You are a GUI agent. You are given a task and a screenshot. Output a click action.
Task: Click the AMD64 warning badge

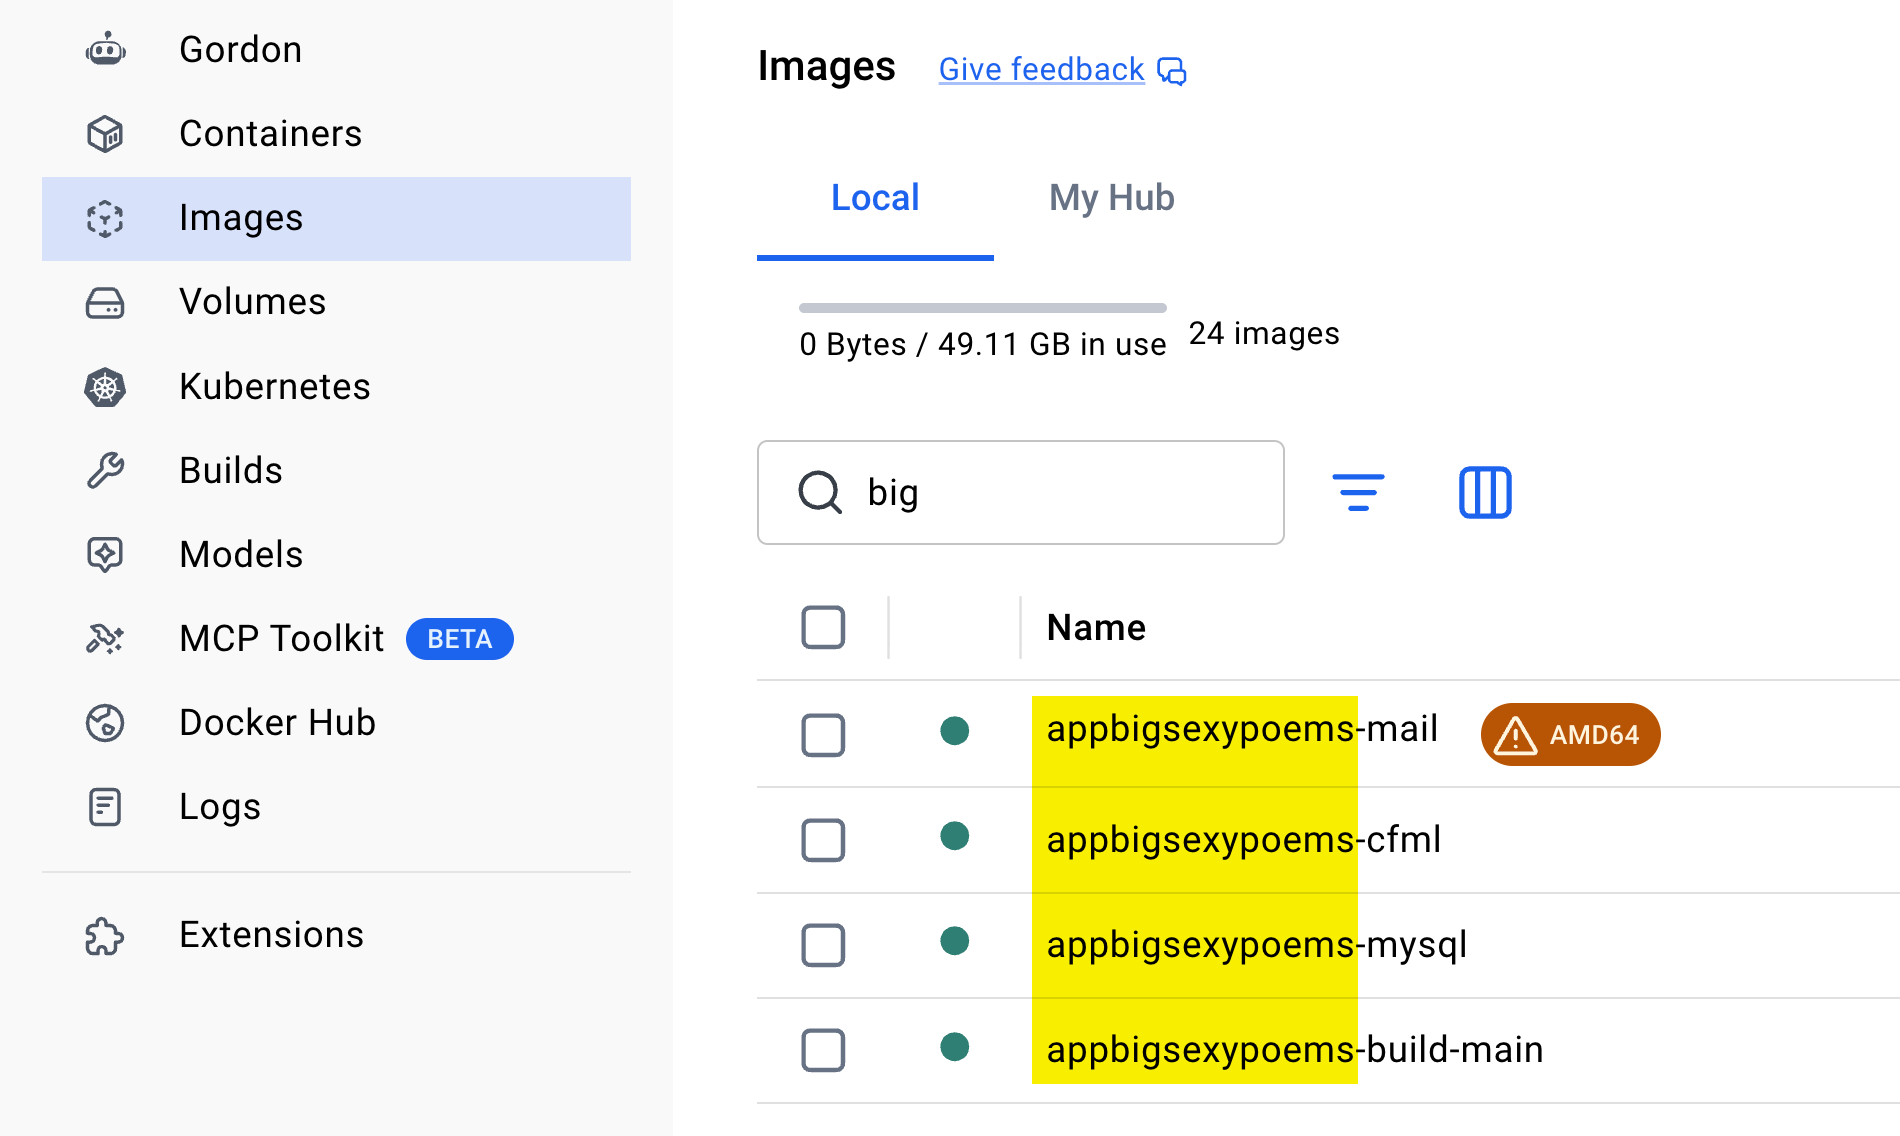1570,734
